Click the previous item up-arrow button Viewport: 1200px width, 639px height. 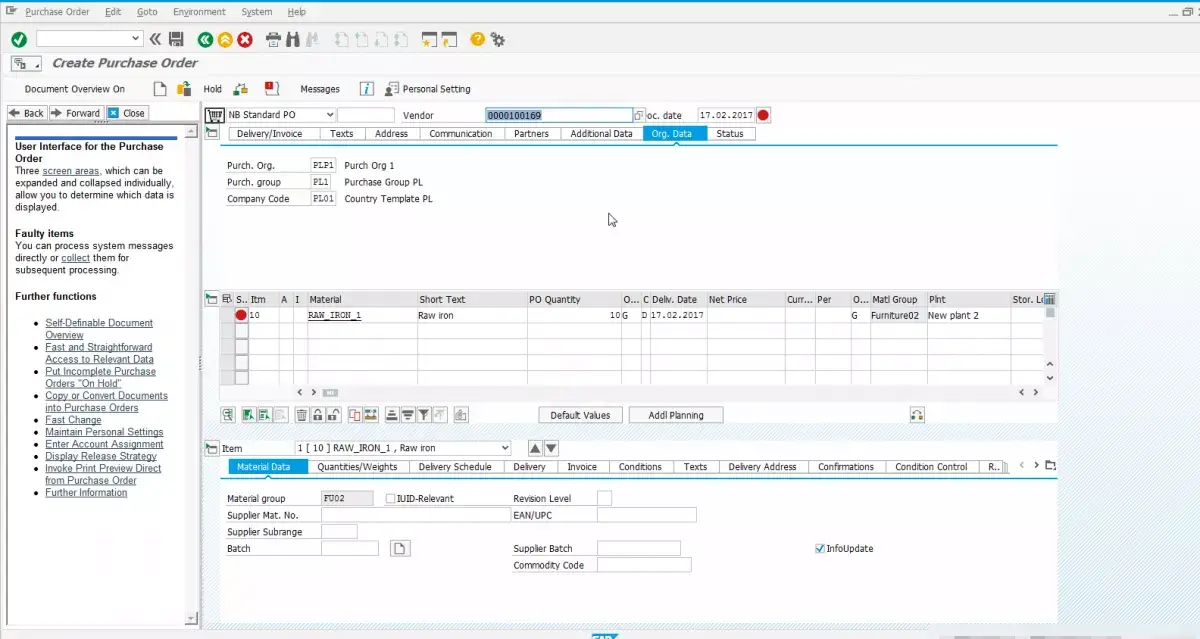coord(535,448)
